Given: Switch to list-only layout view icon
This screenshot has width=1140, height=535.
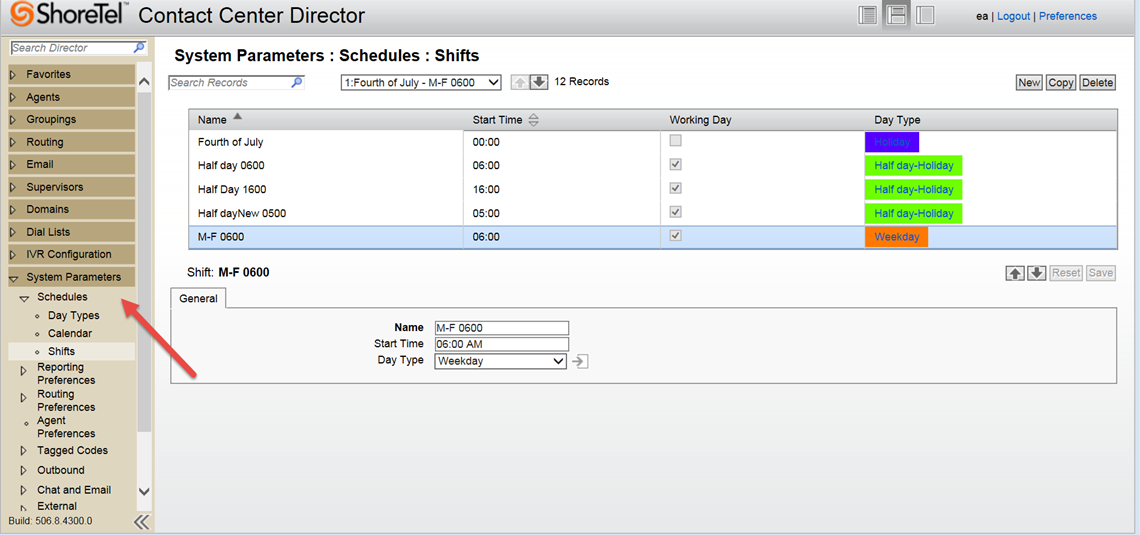Looking at the screenshot, I should coord(867,15).
